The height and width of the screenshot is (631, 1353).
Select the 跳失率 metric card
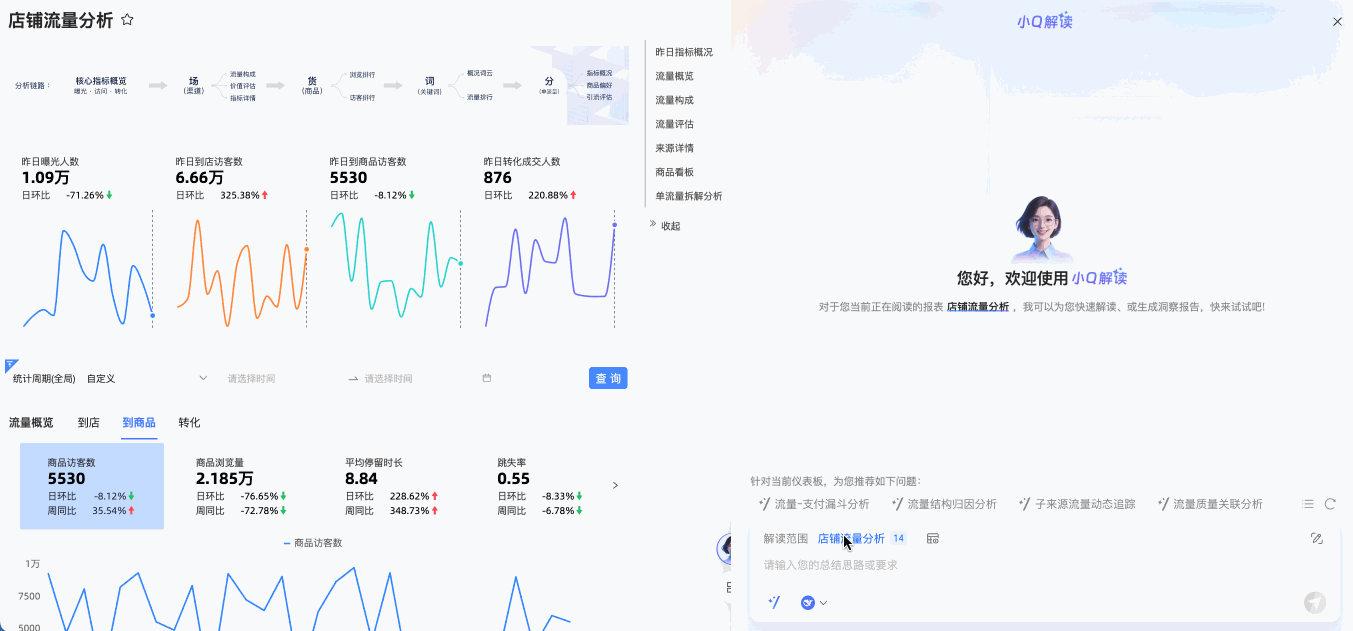click(x=540, y=486)
